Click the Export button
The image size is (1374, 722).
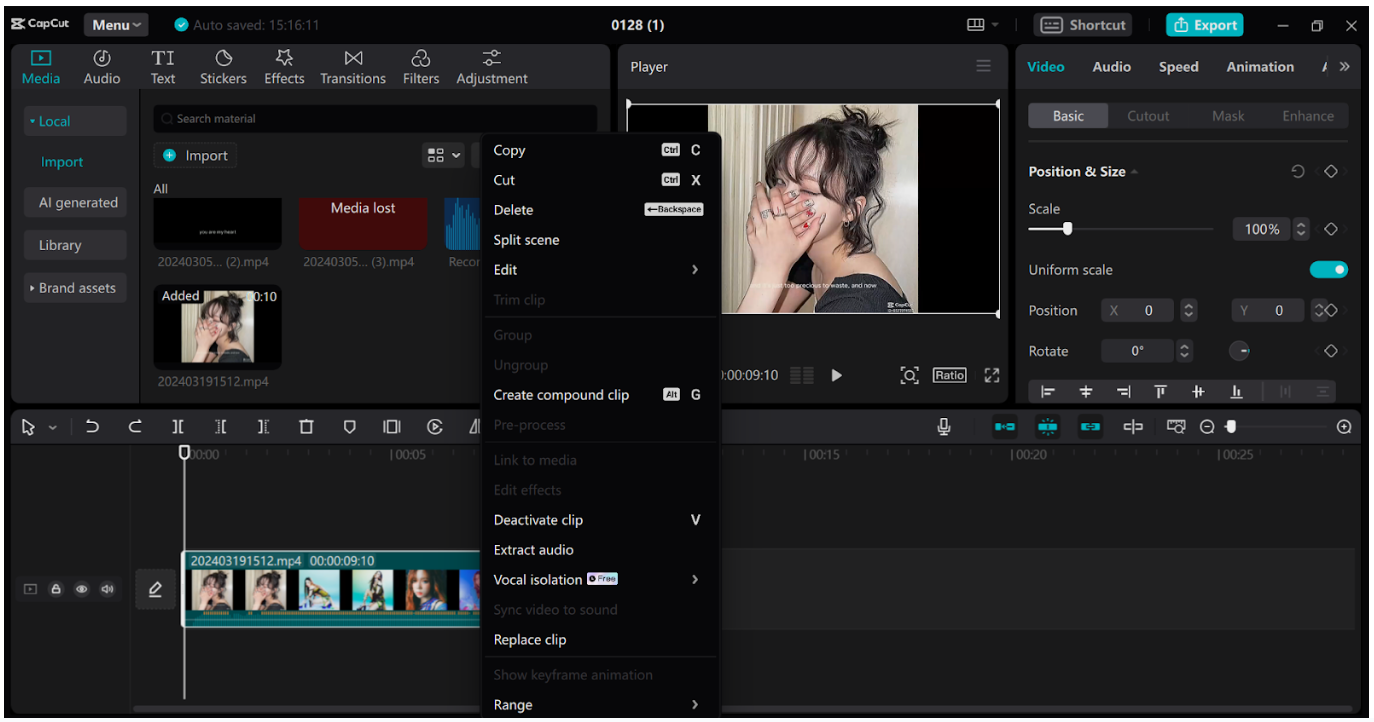[x=1204, y=24]
